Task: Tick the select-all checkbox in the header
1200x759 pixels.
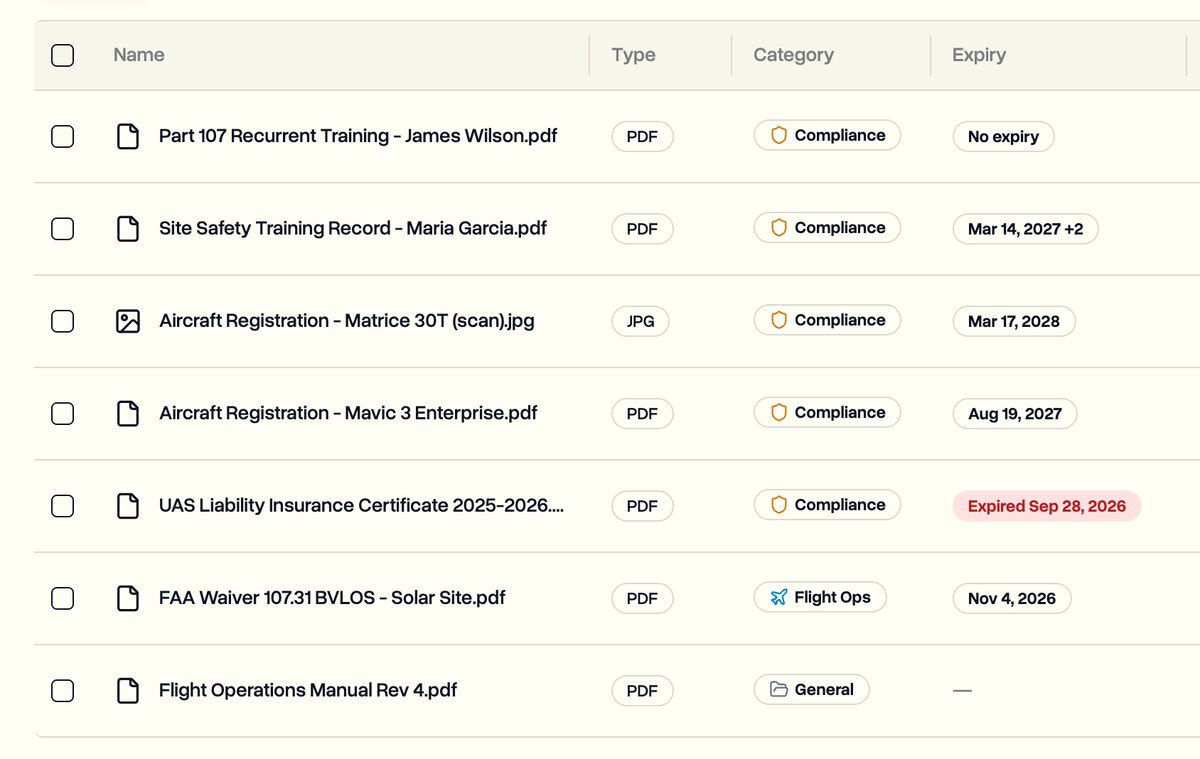Action: 62,55
